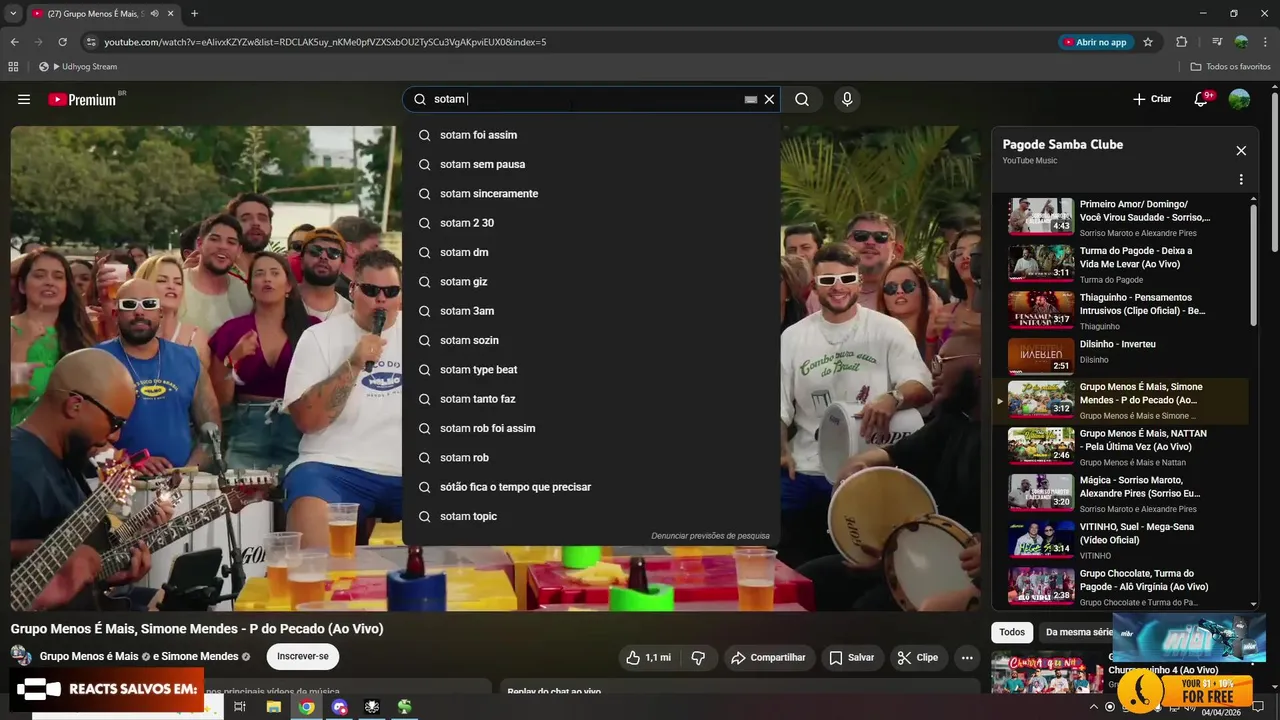1280x720 pixels.
Task: Bookmark page with star icon
Action: (1148, 42)
